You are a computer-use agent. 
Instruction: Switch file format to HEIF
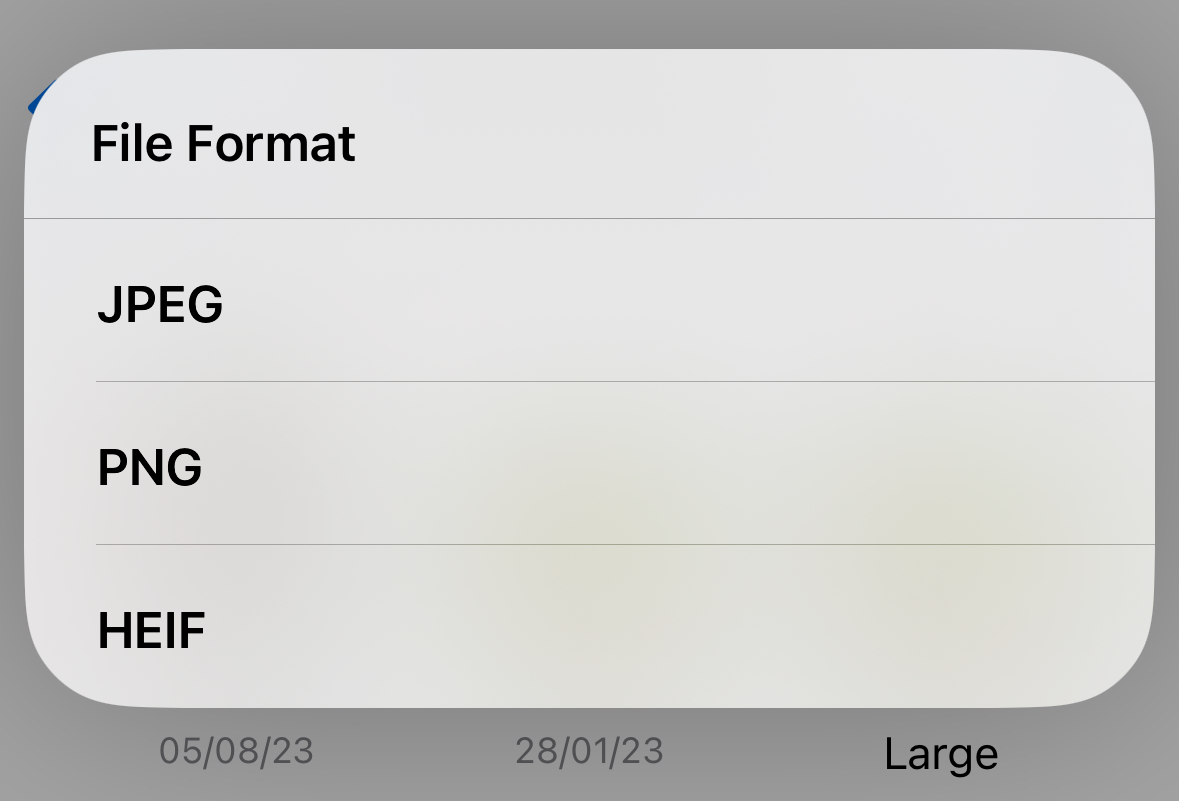590,626
